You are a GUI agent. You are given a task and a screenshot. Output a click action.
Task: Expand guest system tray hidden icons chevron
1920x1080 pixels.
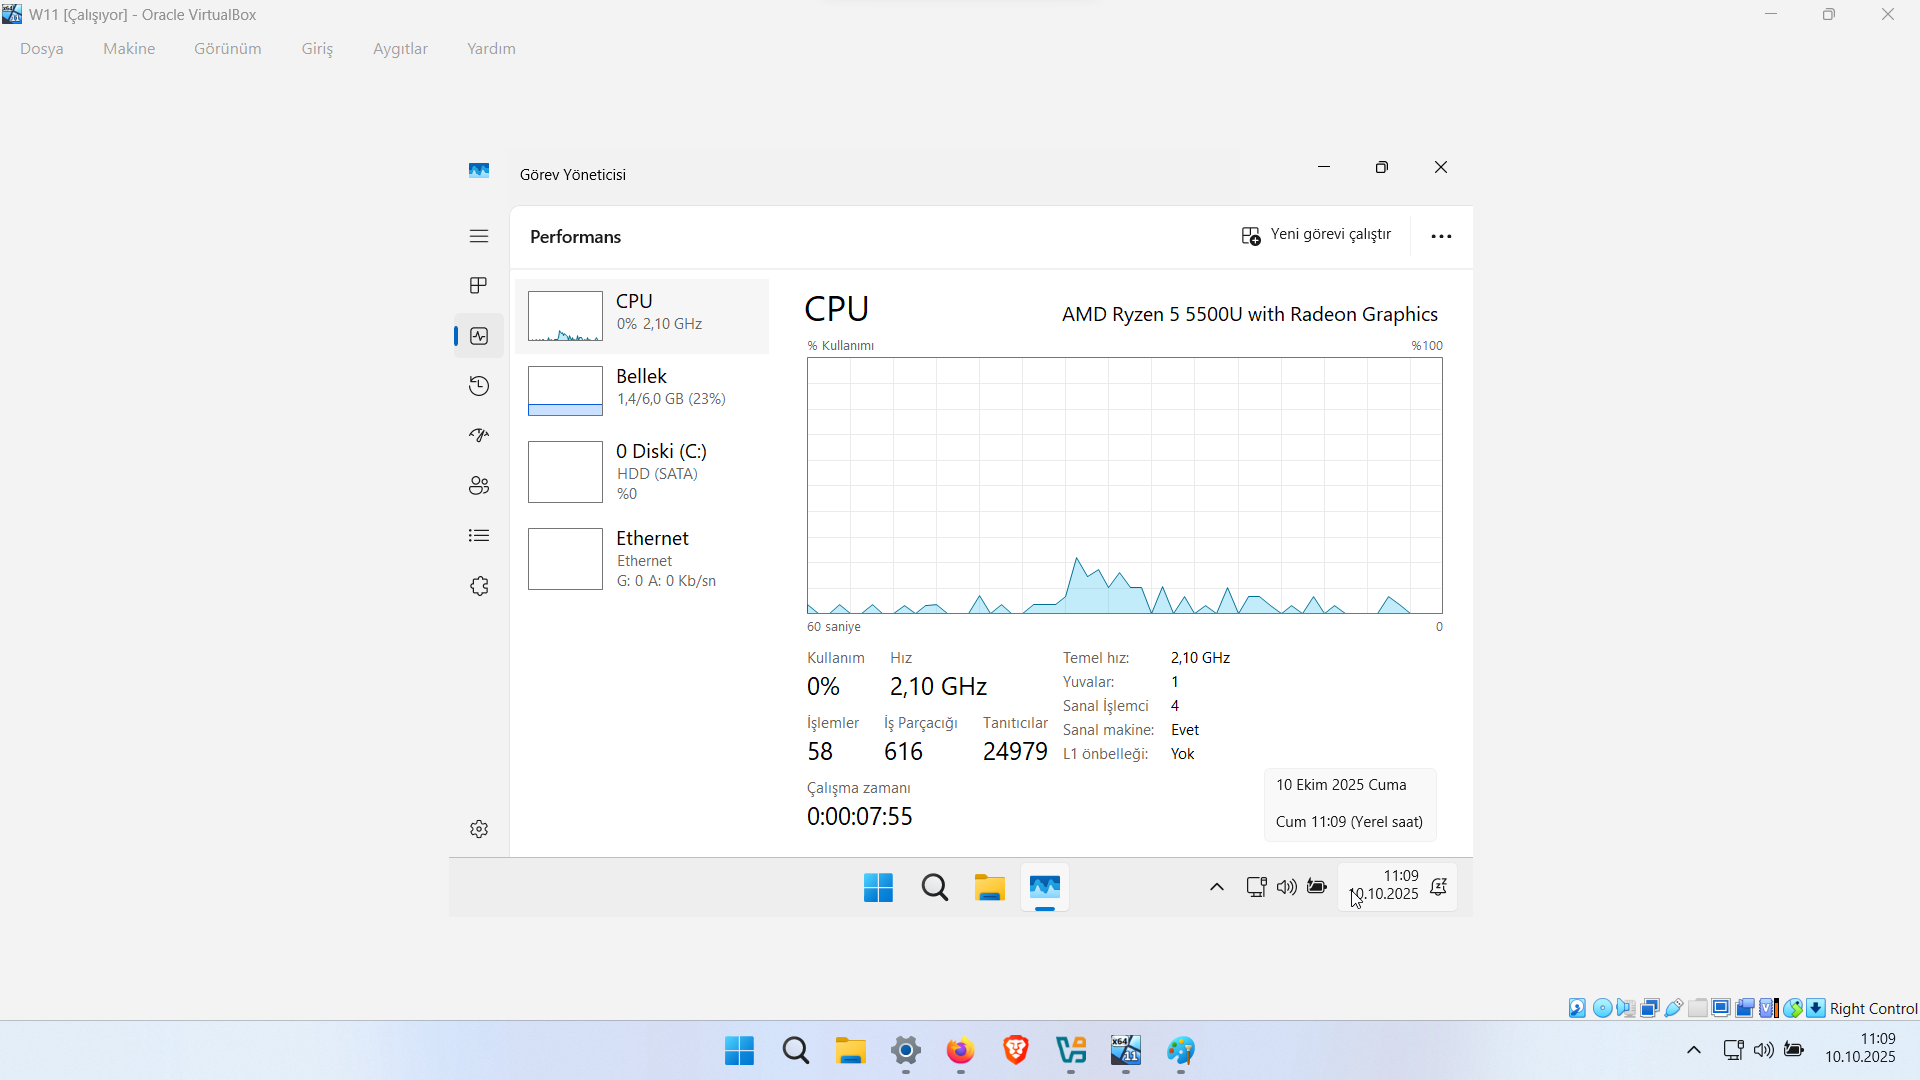(1217, 887)
